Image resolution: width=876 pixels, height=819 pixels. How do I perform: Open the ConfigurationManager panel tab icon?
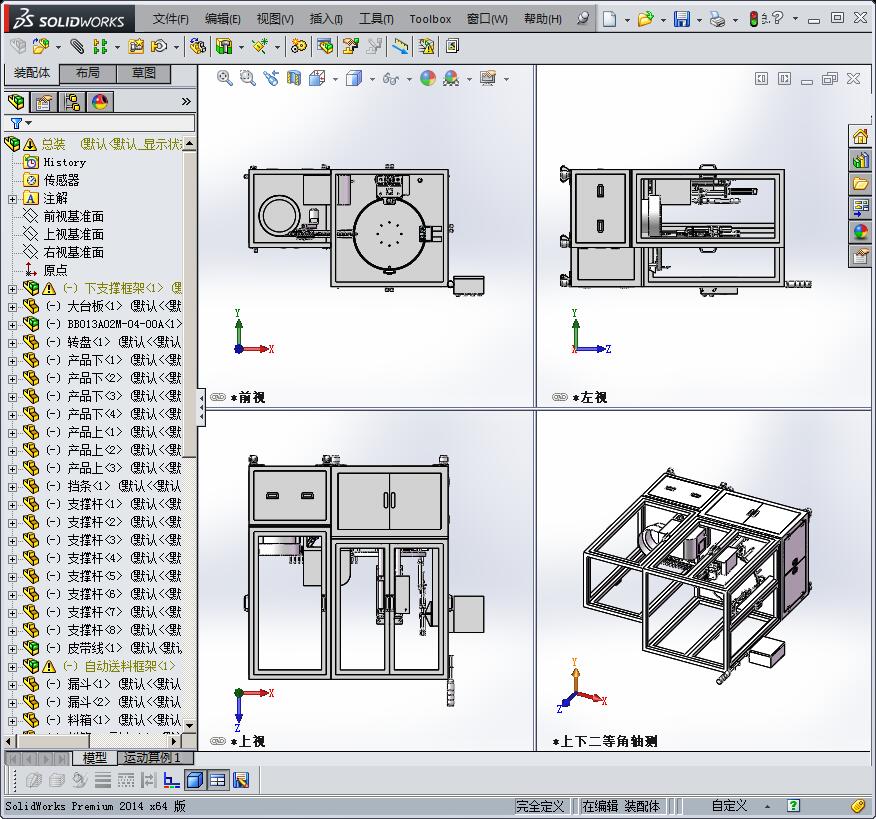click(x=72, y=102)
